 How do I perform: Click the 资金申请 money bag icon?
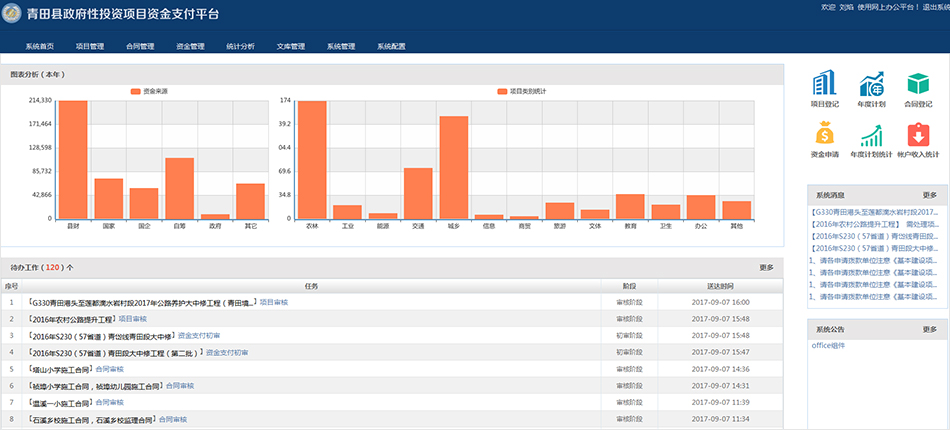pos(824,135)
